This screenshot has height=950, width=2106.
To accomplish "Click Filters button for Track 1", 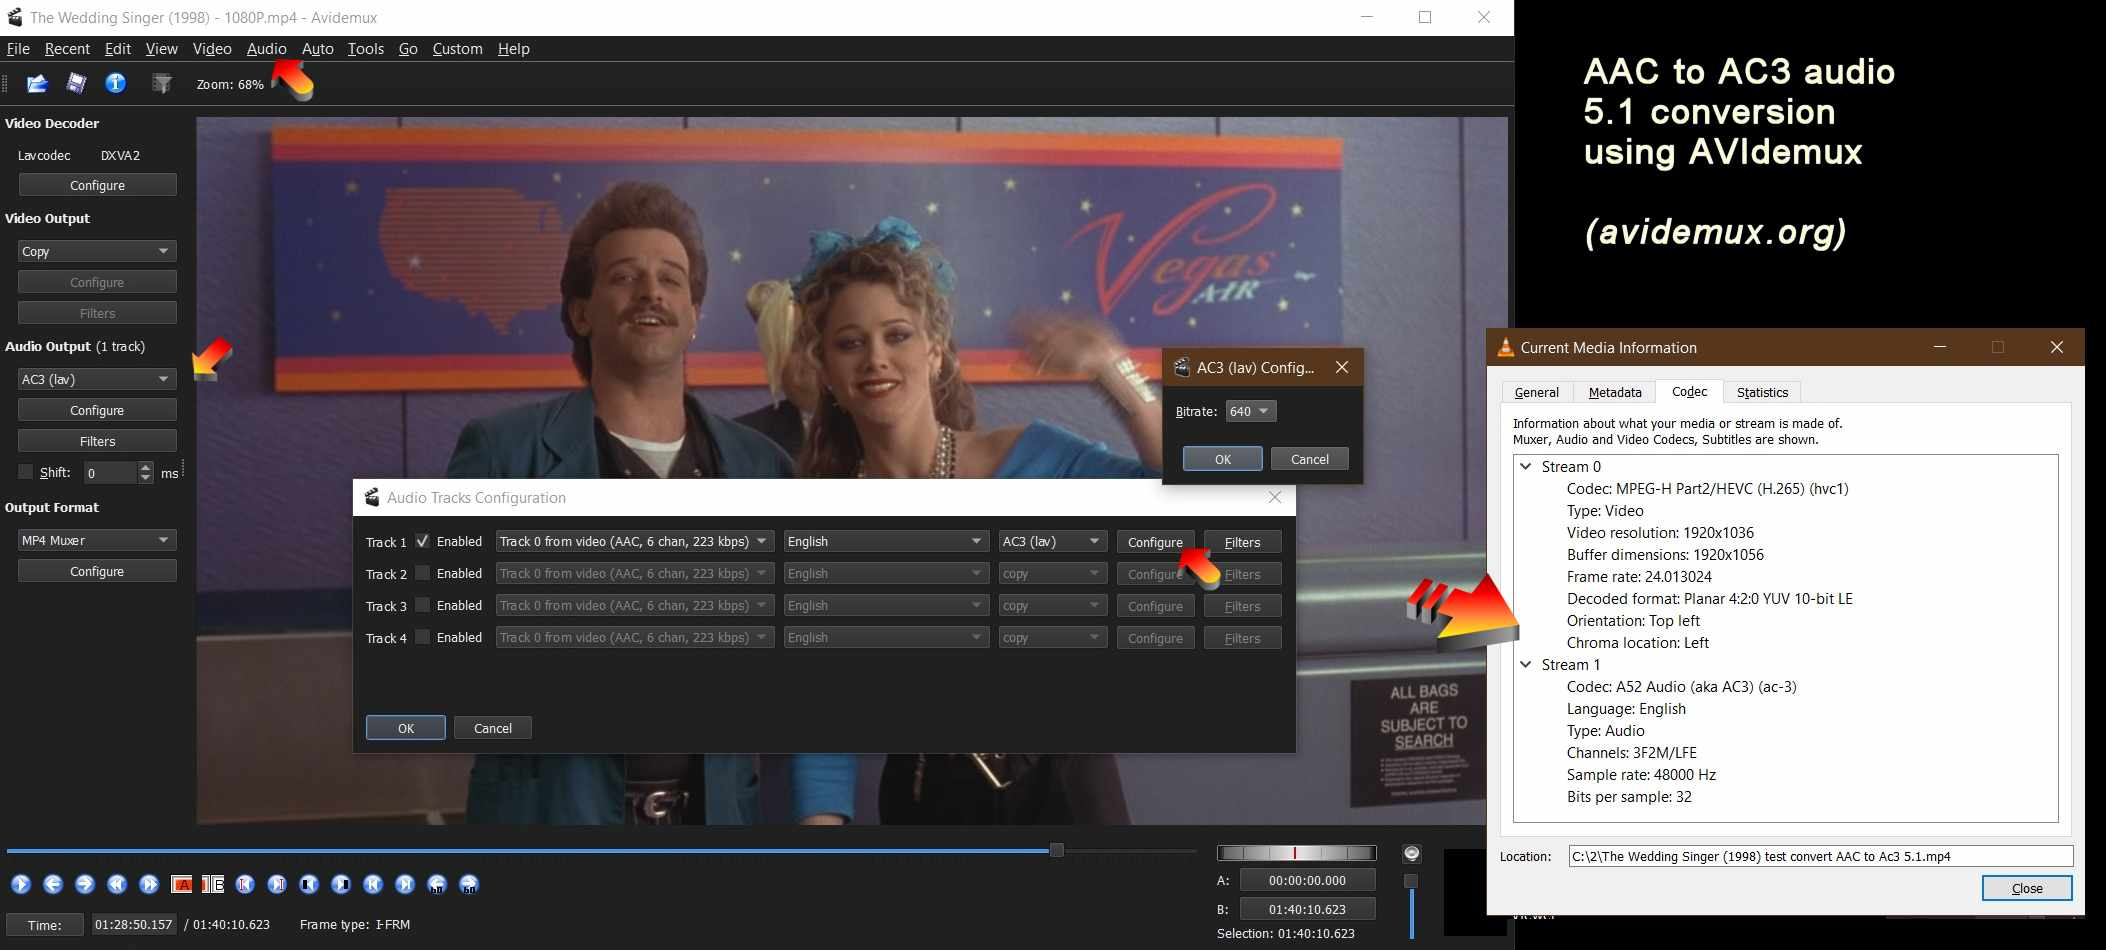I will point(1242,542).
